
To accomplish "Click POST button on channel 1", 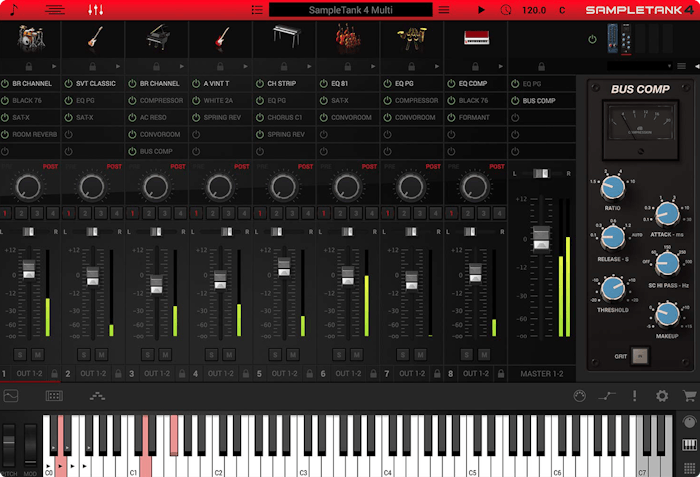I will click(50, 167).
